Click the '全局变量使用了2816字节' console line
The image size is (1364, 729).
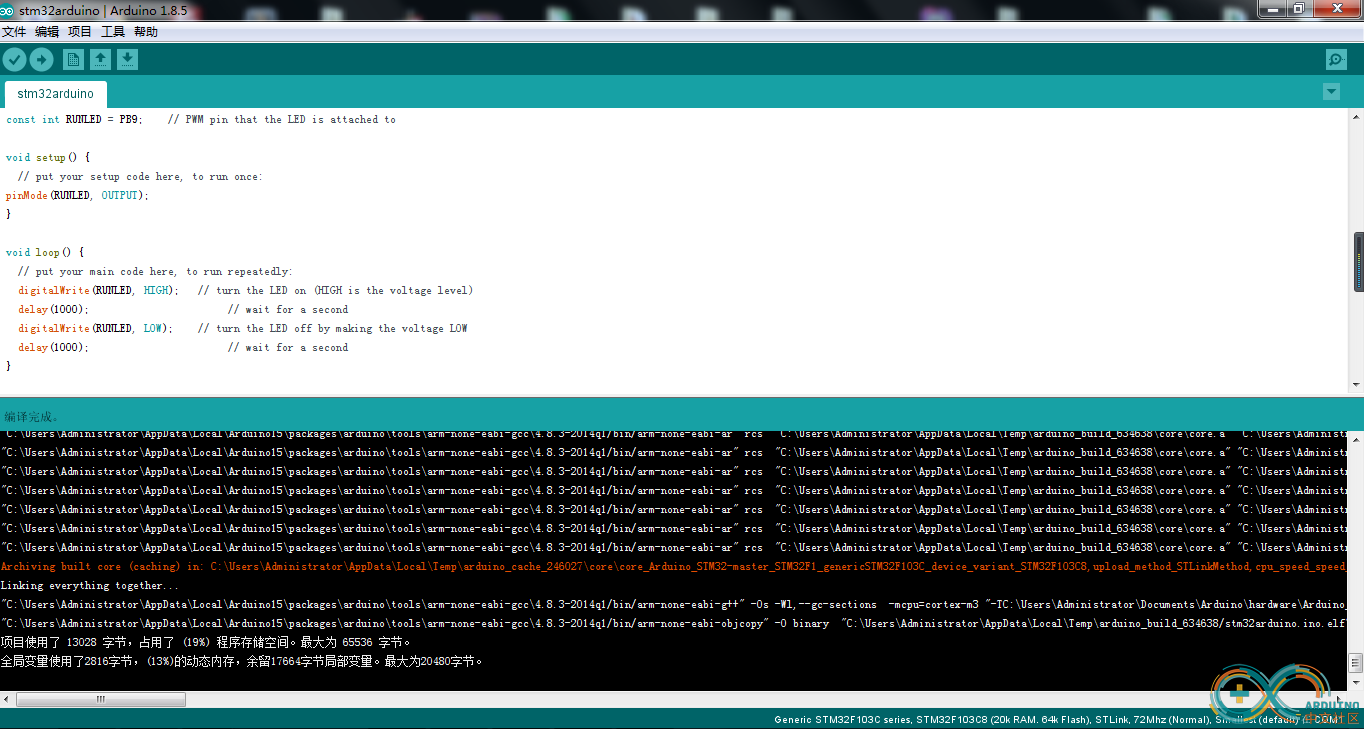tap(242, 661)
